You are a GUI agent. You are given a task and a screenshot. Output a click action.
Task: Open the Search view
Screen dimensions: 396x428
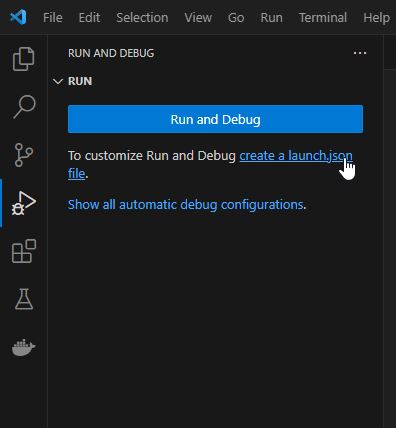pos(24,107)
